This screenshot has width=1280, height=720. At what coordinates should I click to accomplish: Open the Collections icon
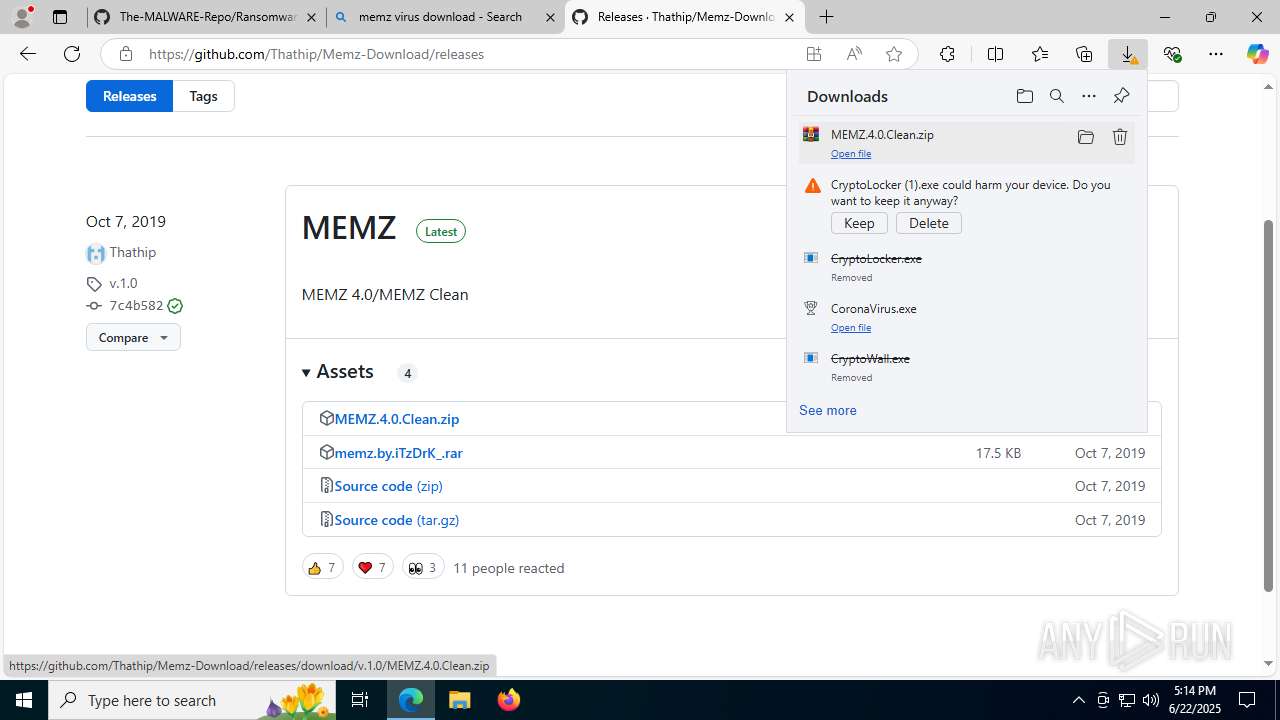tap(1084, 54)
